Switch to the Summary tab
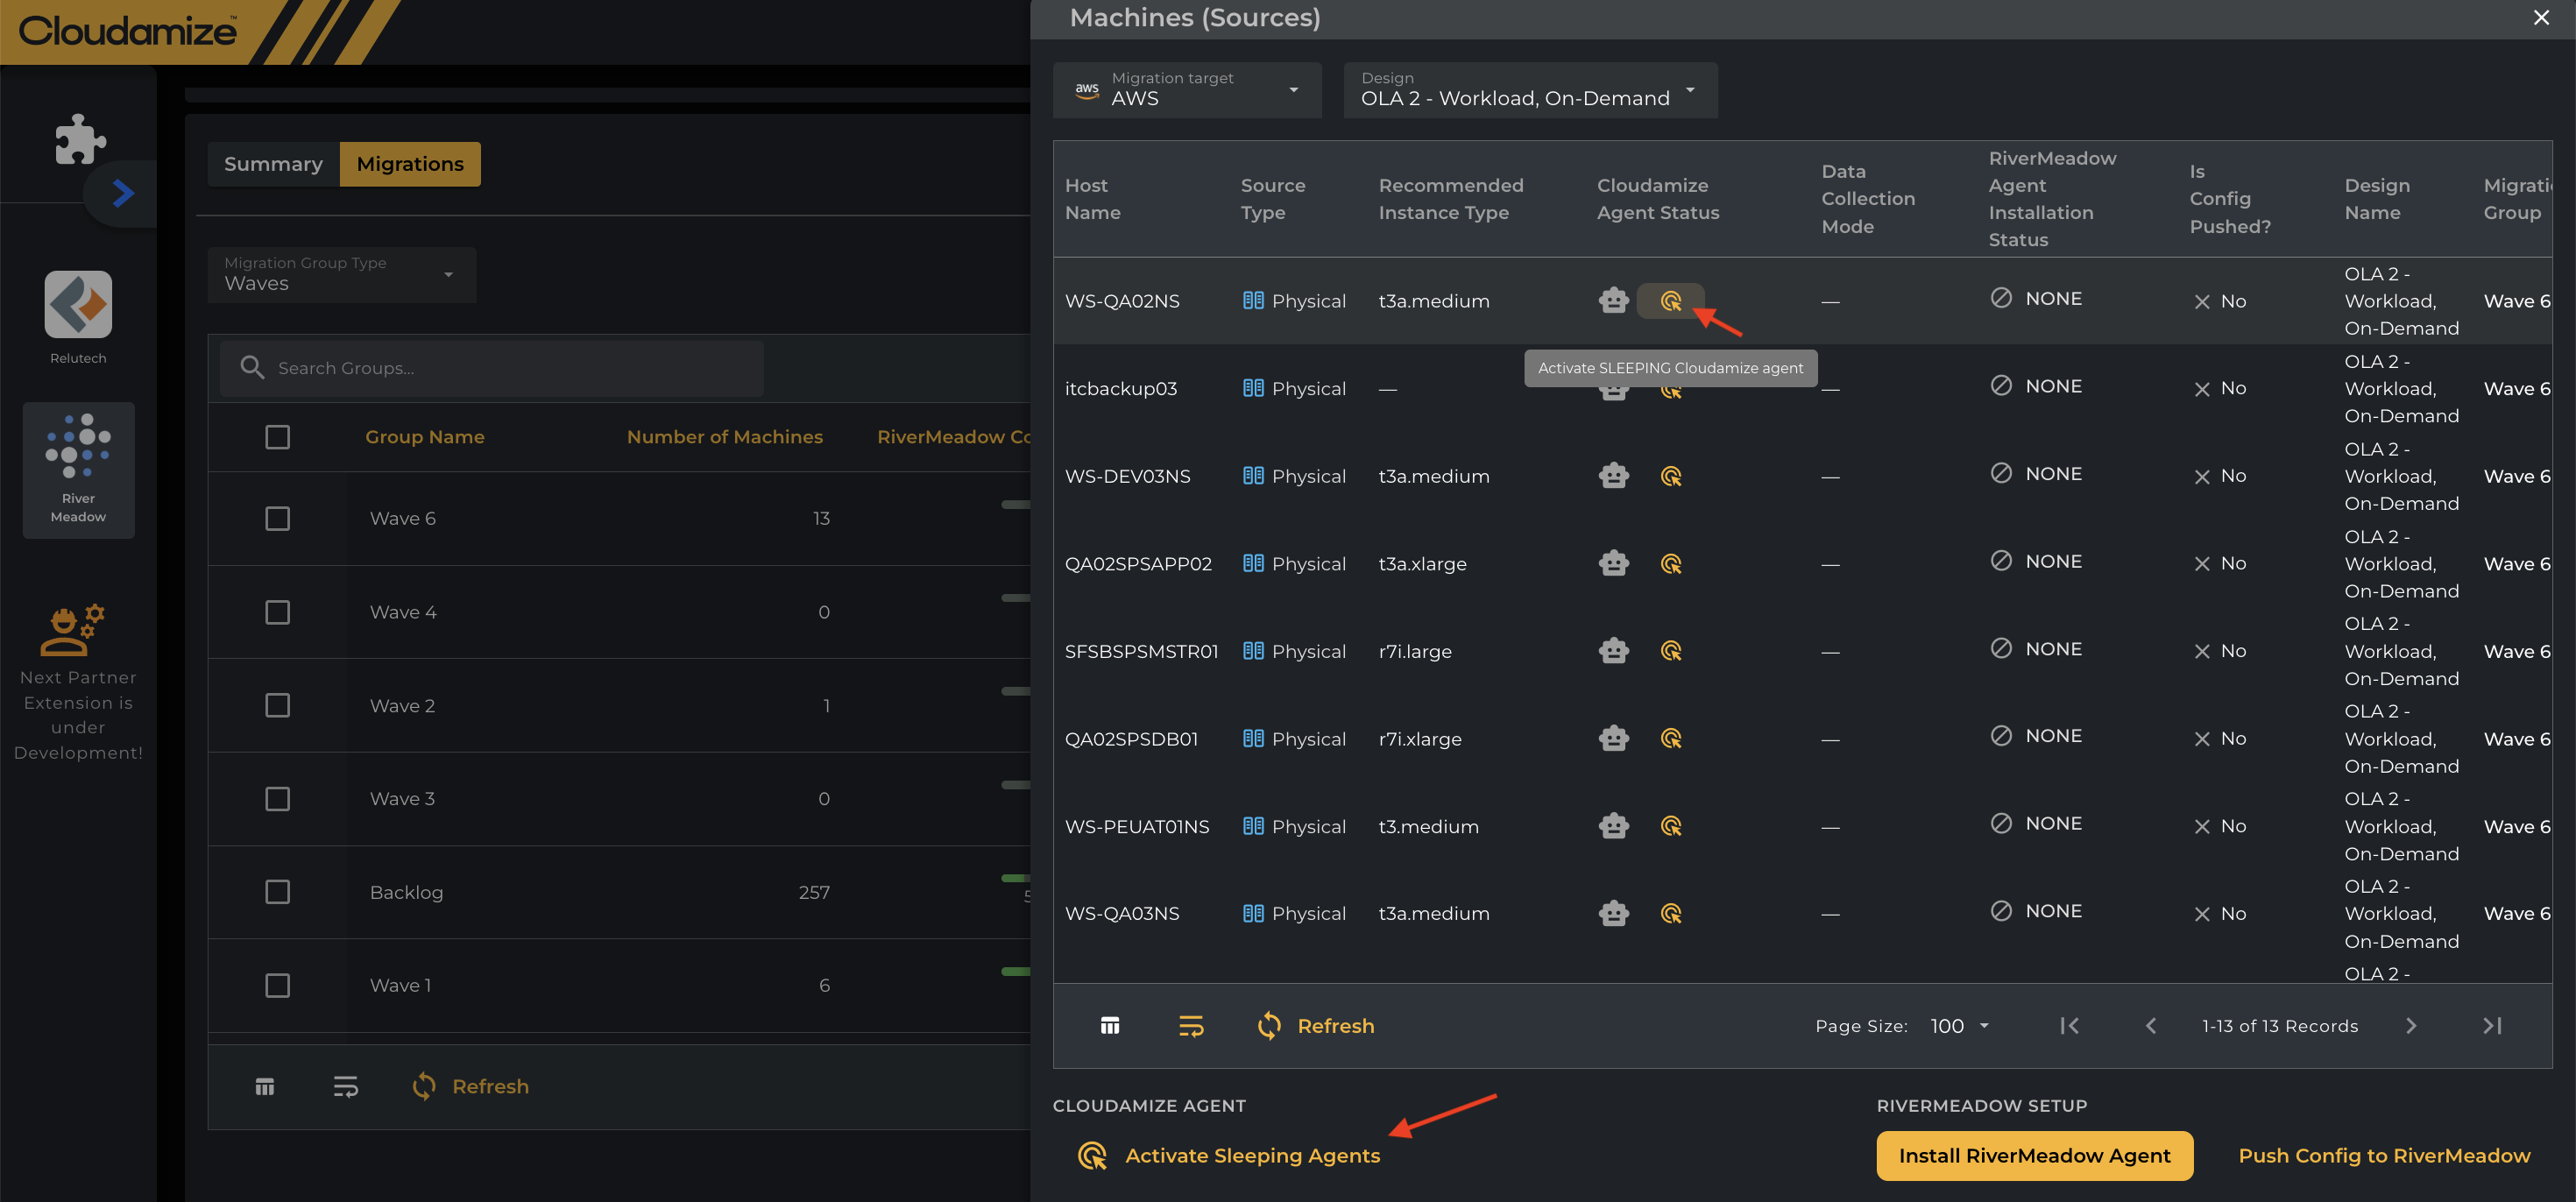 point(273,164)
